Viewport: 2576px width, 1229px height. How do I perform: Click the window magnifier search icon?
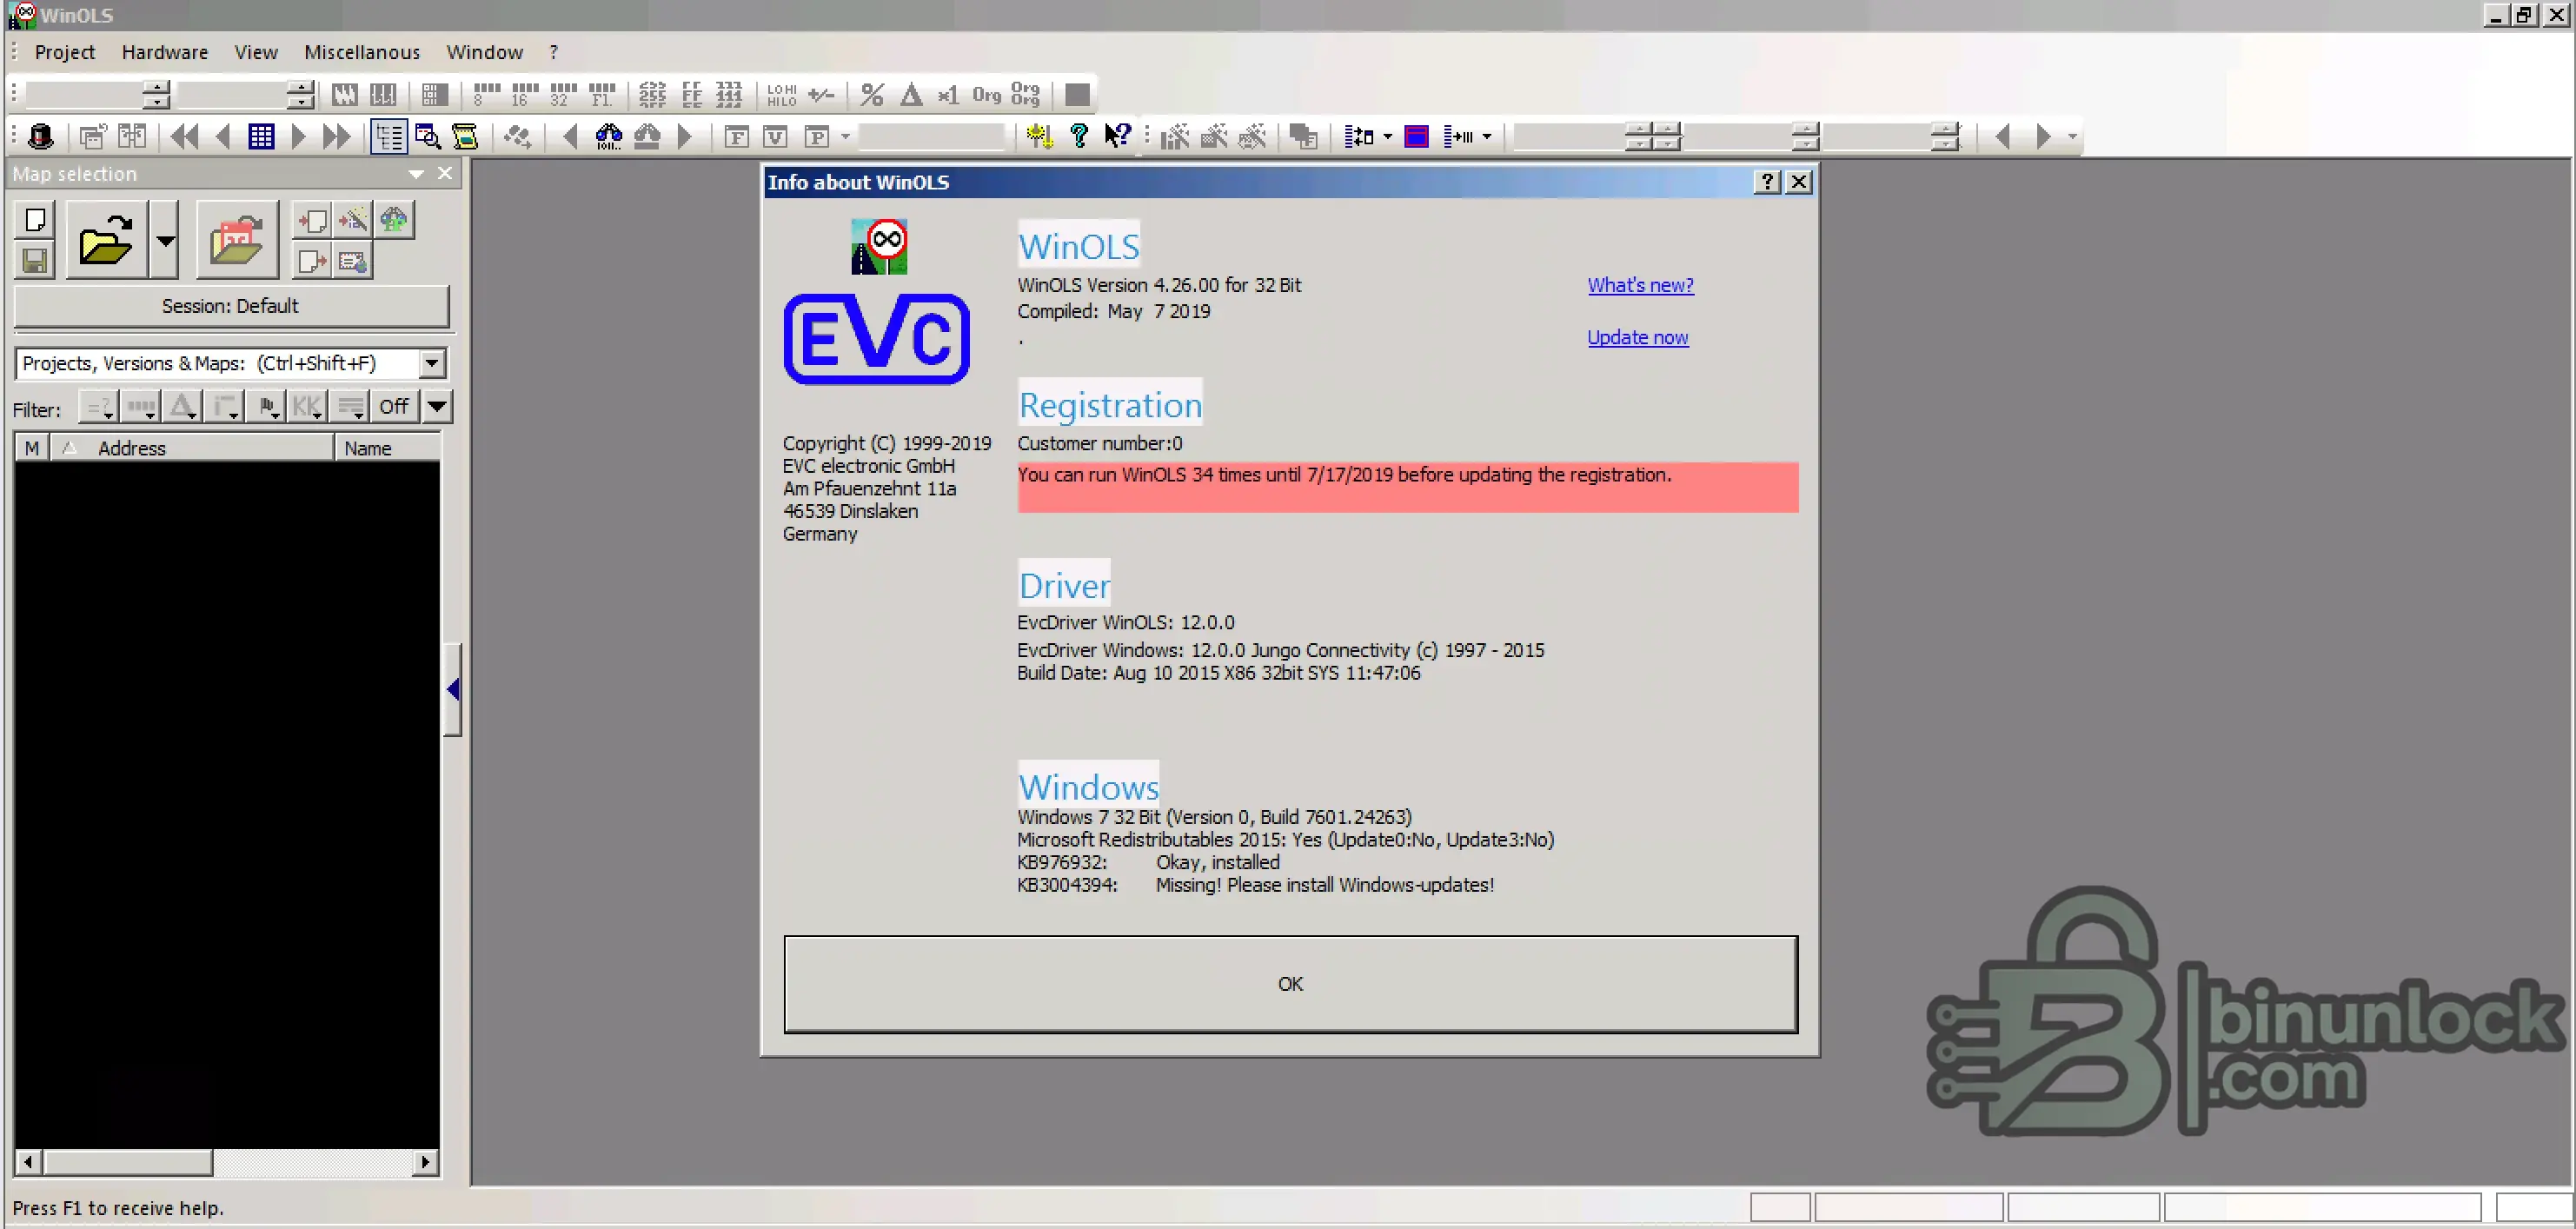tap(428, 136)
